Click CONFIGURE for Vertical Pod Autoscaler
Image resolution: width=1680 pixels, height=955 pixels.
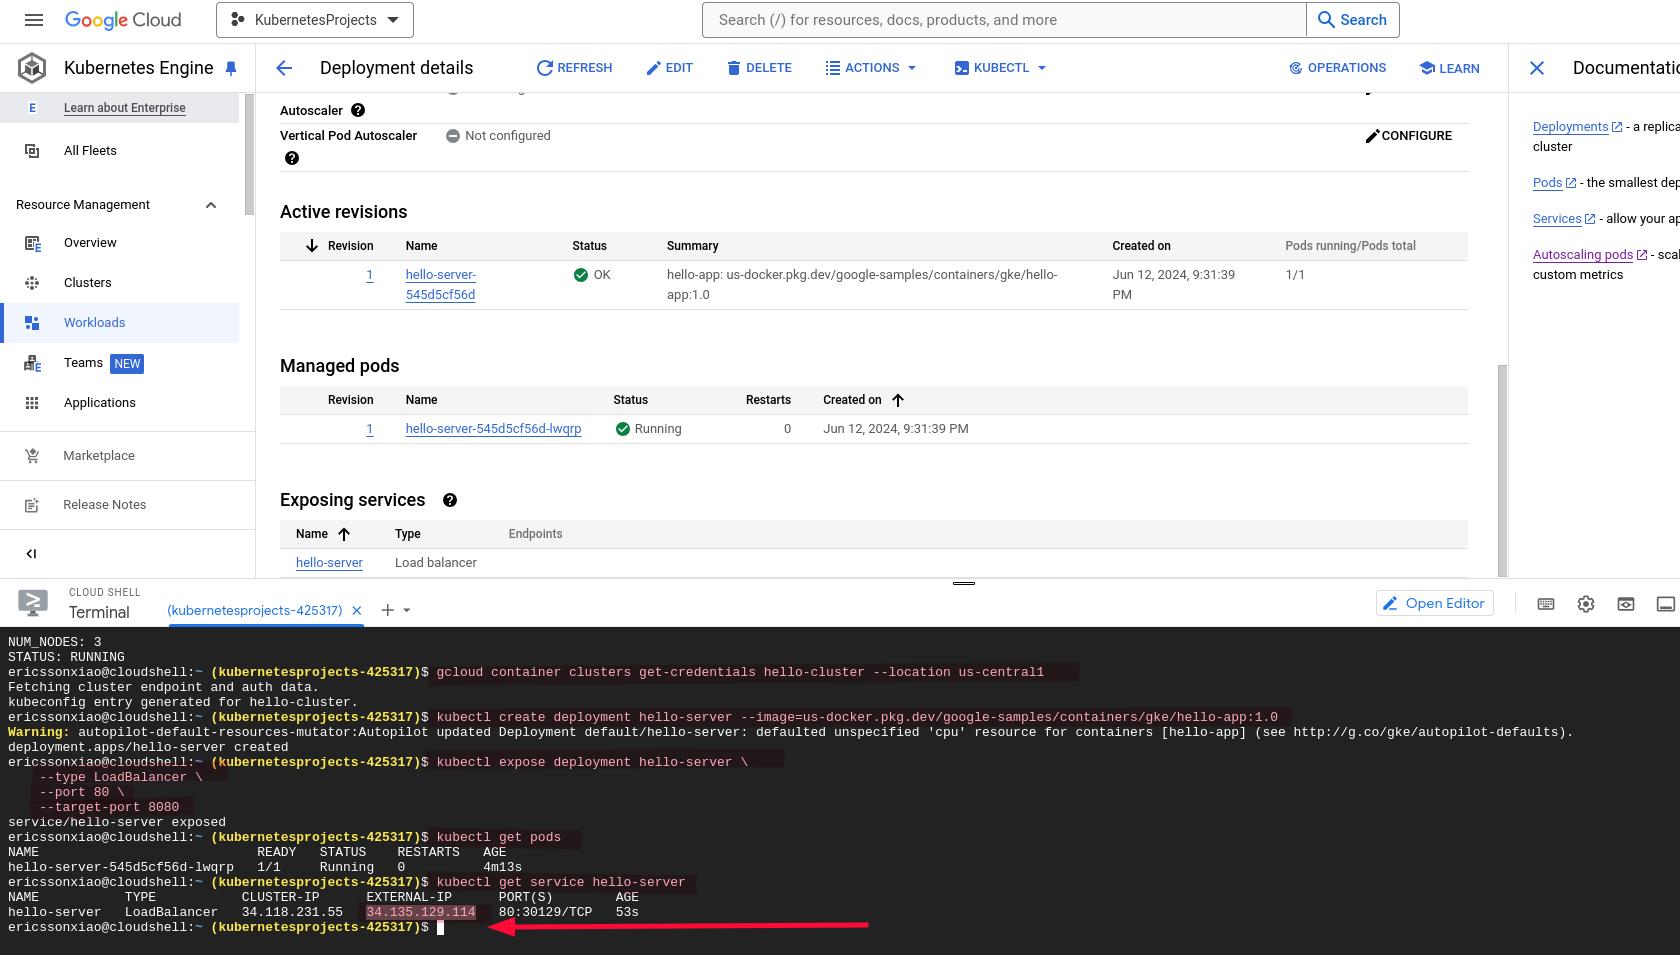click(x=1409, y=136)
